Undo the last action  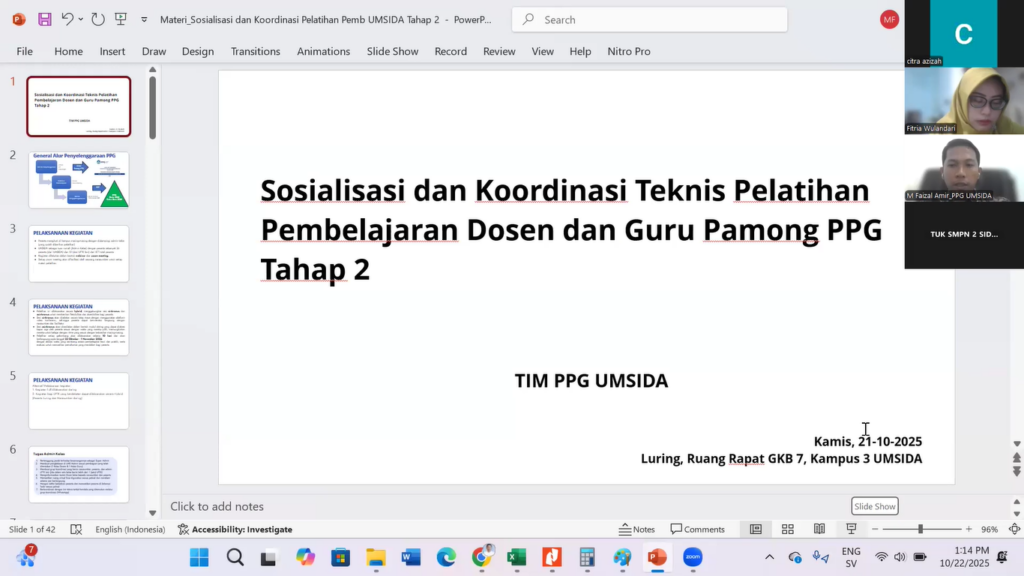click(x=66, y=19)
